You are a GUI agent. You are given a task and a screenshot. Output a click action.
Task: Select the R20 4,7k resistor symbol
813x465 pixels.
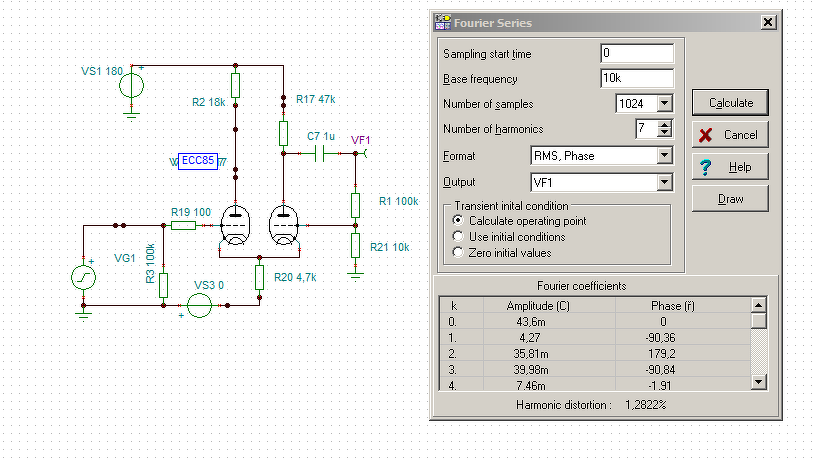(x=259, y=277)
